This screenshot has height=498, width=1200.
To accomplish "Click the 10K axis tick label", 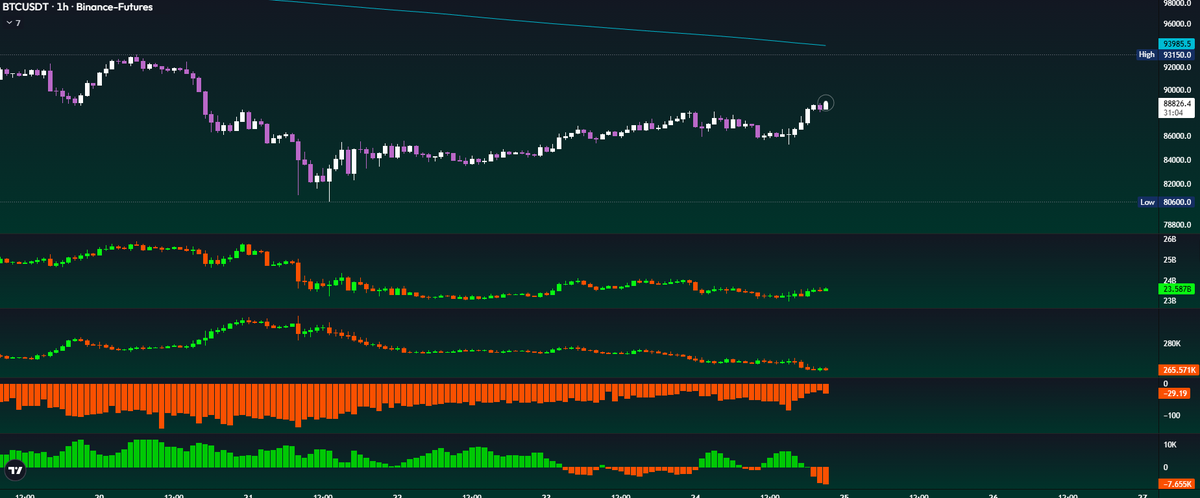I will point(1169,443).
